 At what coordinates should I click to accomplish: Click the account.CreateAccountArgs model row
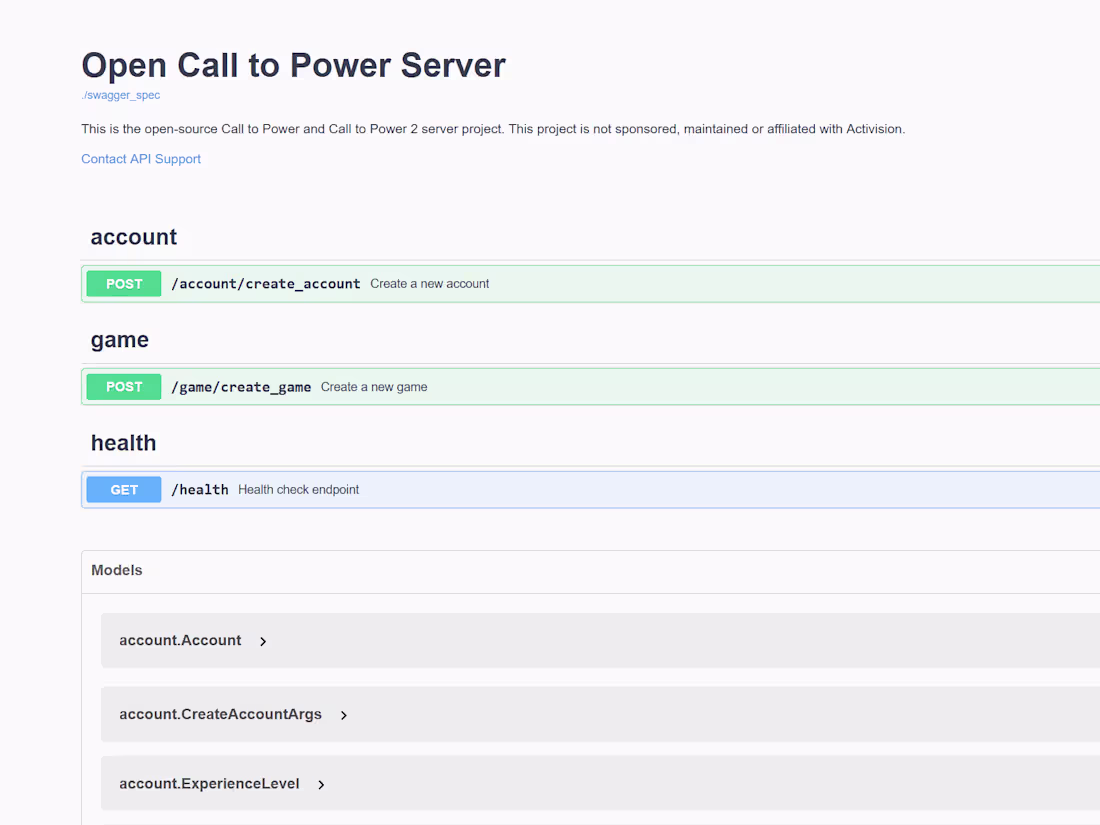pos(220,714)
